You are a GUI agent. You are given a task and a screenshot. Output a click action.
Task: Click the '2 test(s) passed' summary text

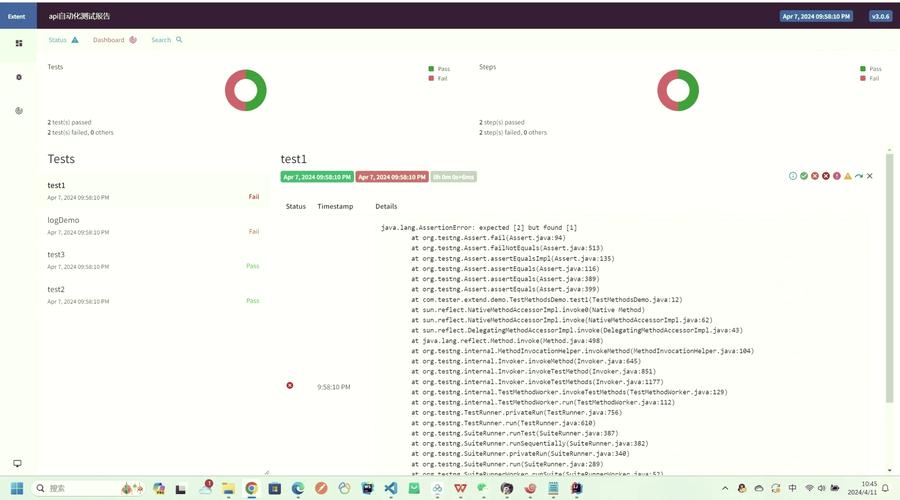click(x=69, y=122)
